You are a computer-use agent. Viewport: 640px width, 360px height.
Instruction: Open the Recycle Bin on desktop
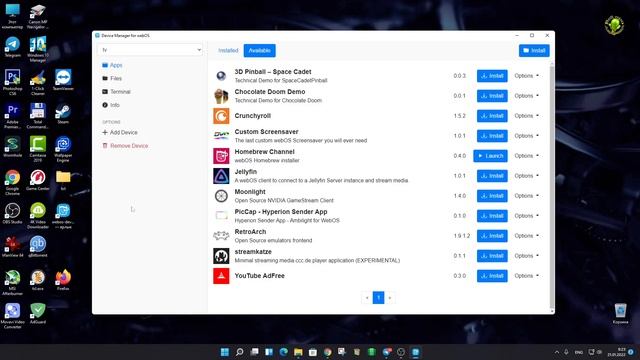(x=620, y=313)
